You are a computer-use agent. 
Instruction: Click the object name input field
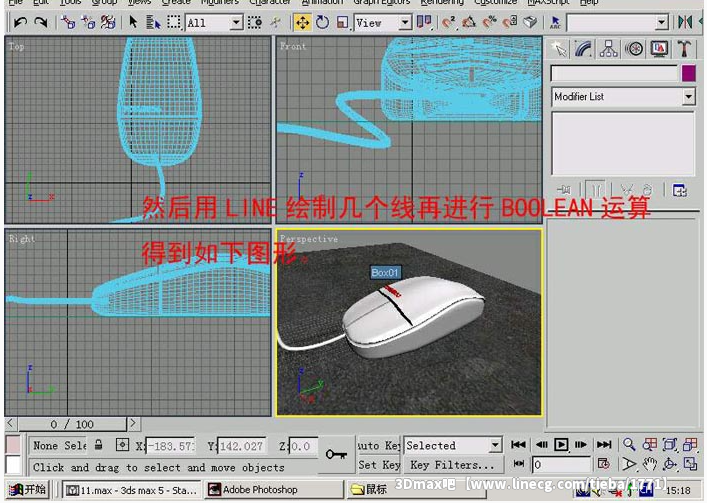click(x=615, y=73)
